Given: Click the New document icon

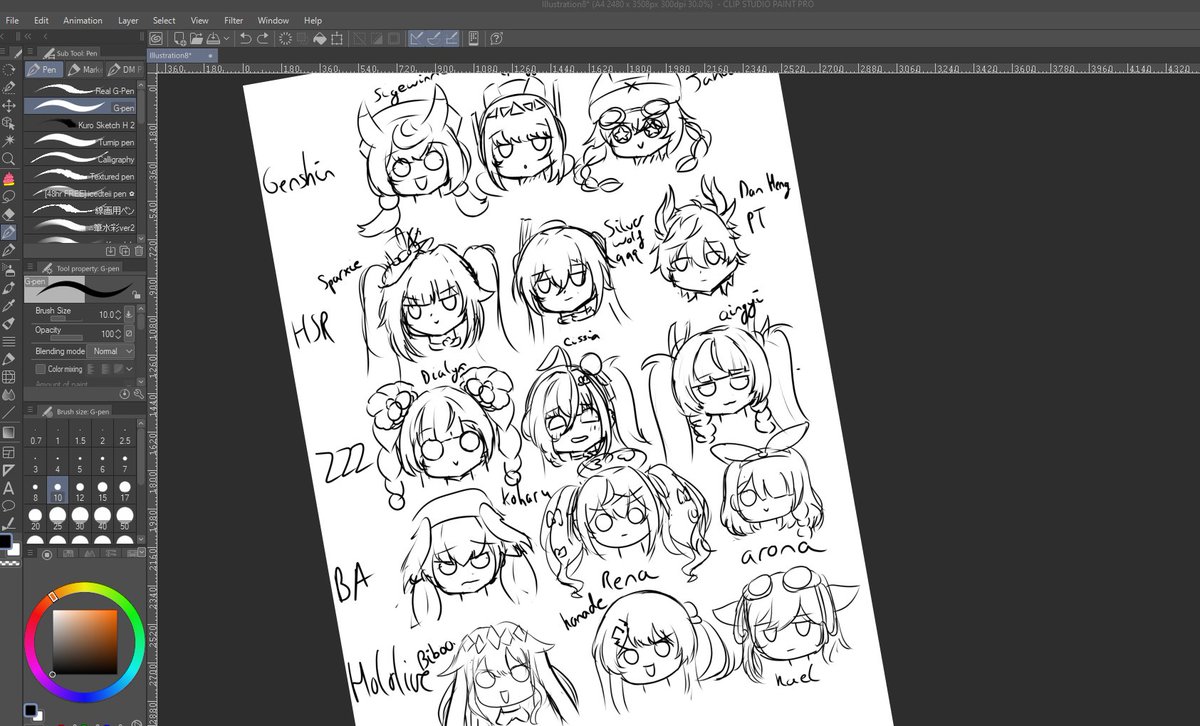Looking at the screenshot, I should coord(180,38).
